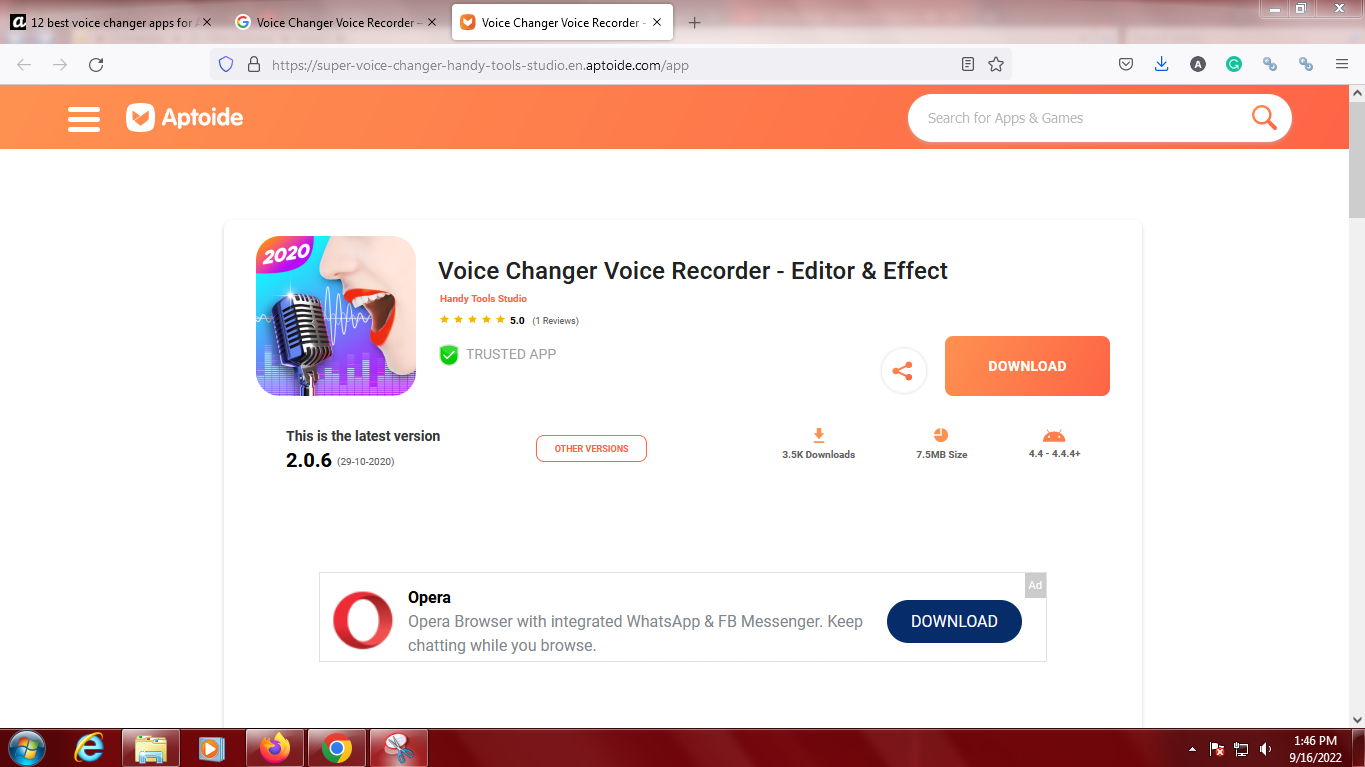Select the active Aptoide Voice Changer tab
Image resolution: width=1365 pixels, height=767 pixels.
(560, 22)
